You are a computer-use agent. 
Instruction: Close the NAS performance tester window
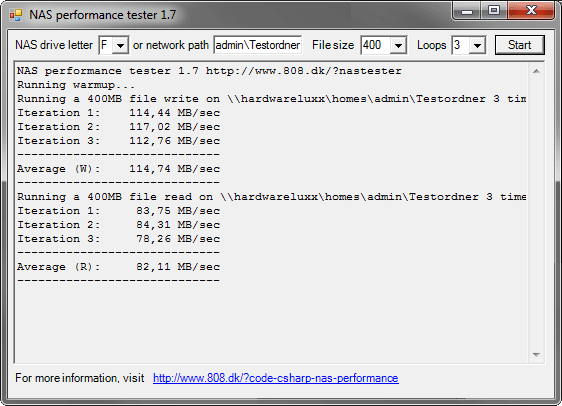[531, 11]
